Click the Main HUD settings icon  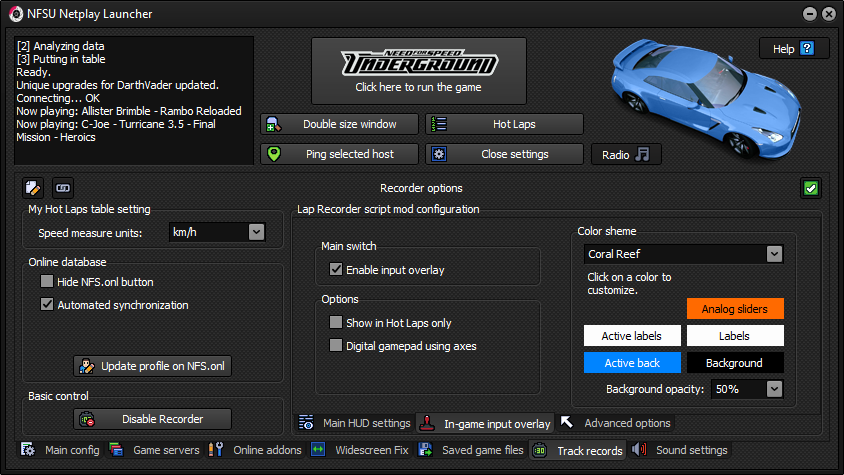(306, 423)
